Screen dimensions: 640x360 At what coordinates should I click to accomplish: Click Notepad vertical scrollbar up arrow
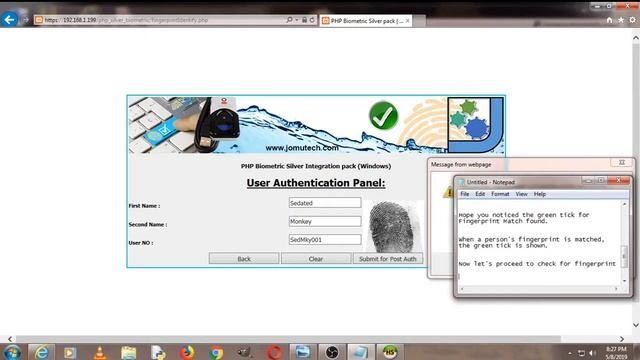click(x=624, y=204)
